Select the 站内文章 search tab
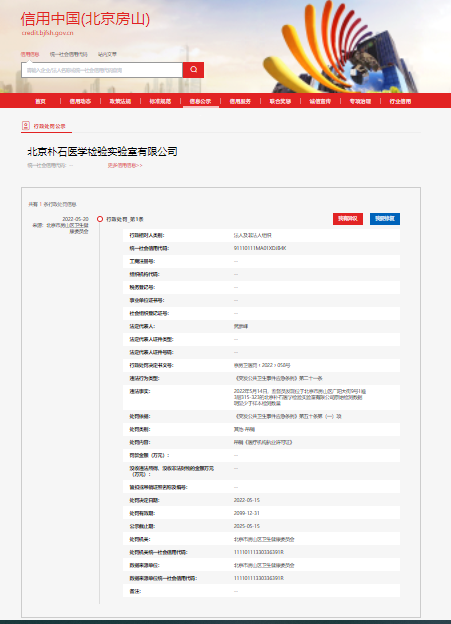The width and height of the screenshot is (451, 624). 107,54
